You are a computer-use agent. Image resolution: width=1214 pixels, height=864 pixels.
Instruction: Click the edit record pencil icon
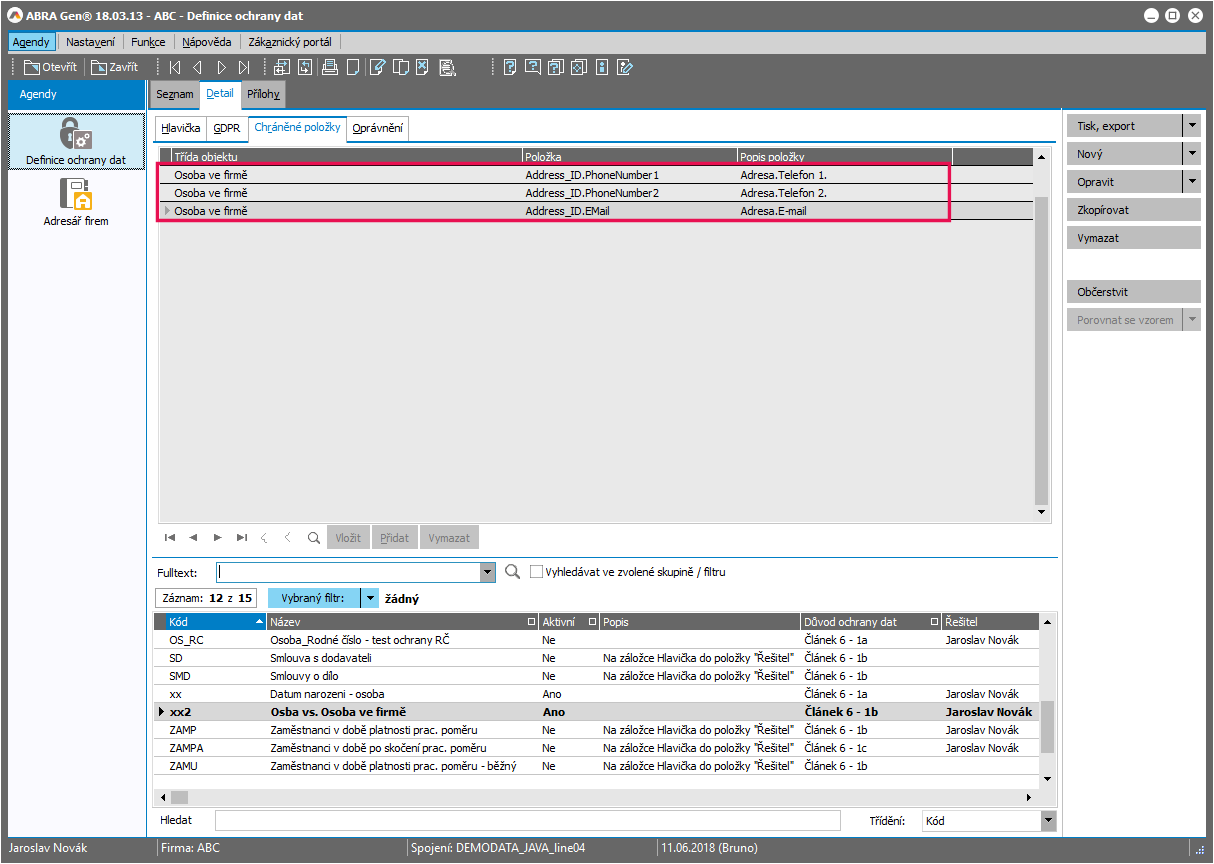coord(377,68)
